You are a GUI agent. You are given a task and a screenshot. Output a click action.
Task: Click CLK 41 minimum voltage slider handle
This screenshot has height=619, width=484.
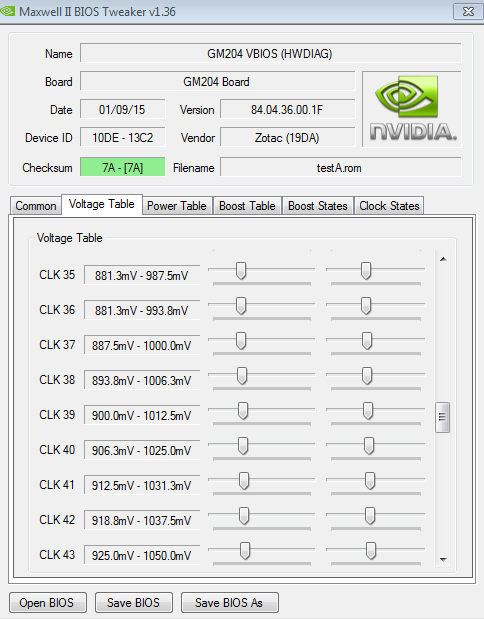pos(244,481)
